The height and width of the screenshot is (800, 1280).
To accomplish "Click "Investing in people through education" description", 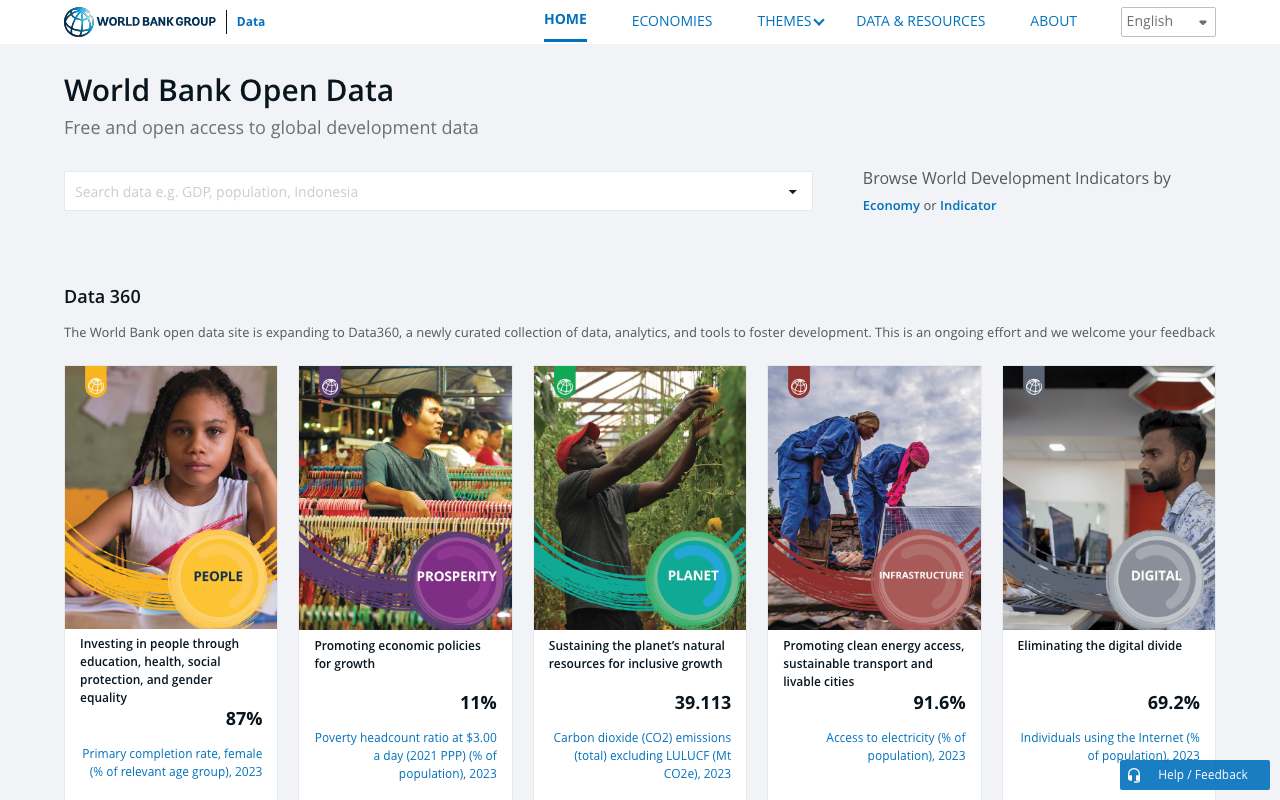I will pos(160,671).
